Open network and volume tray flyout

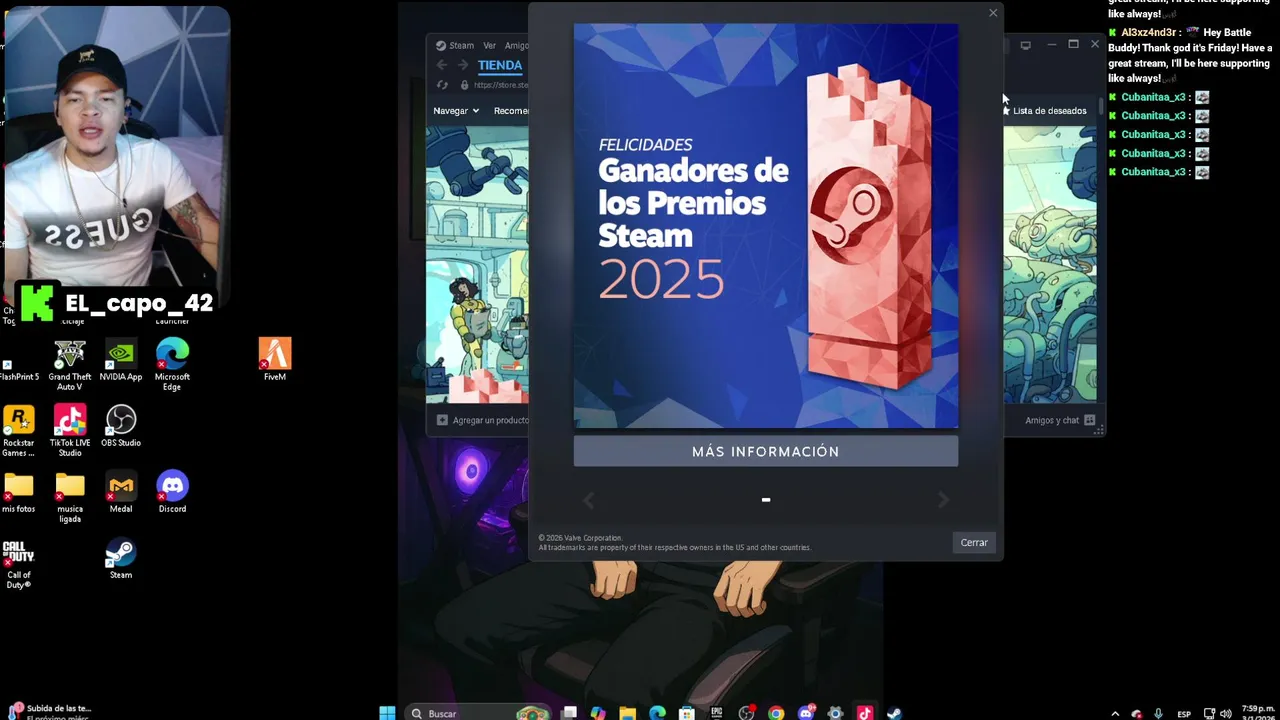[x=1217, y=714]
